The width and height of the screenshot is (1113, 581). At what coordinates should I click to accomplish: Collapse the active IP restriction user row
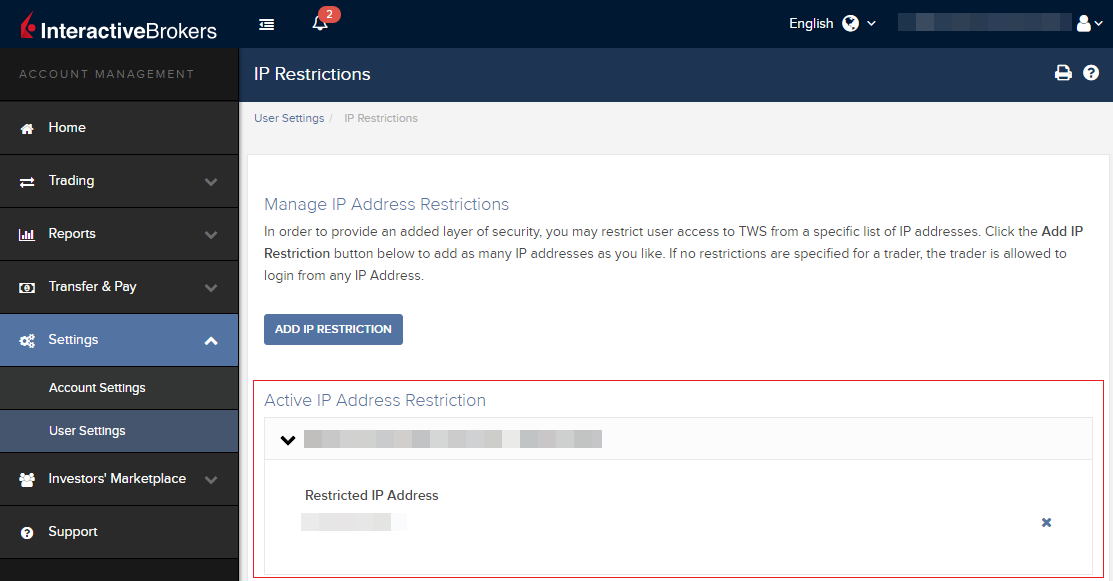[x=287, y=440]
